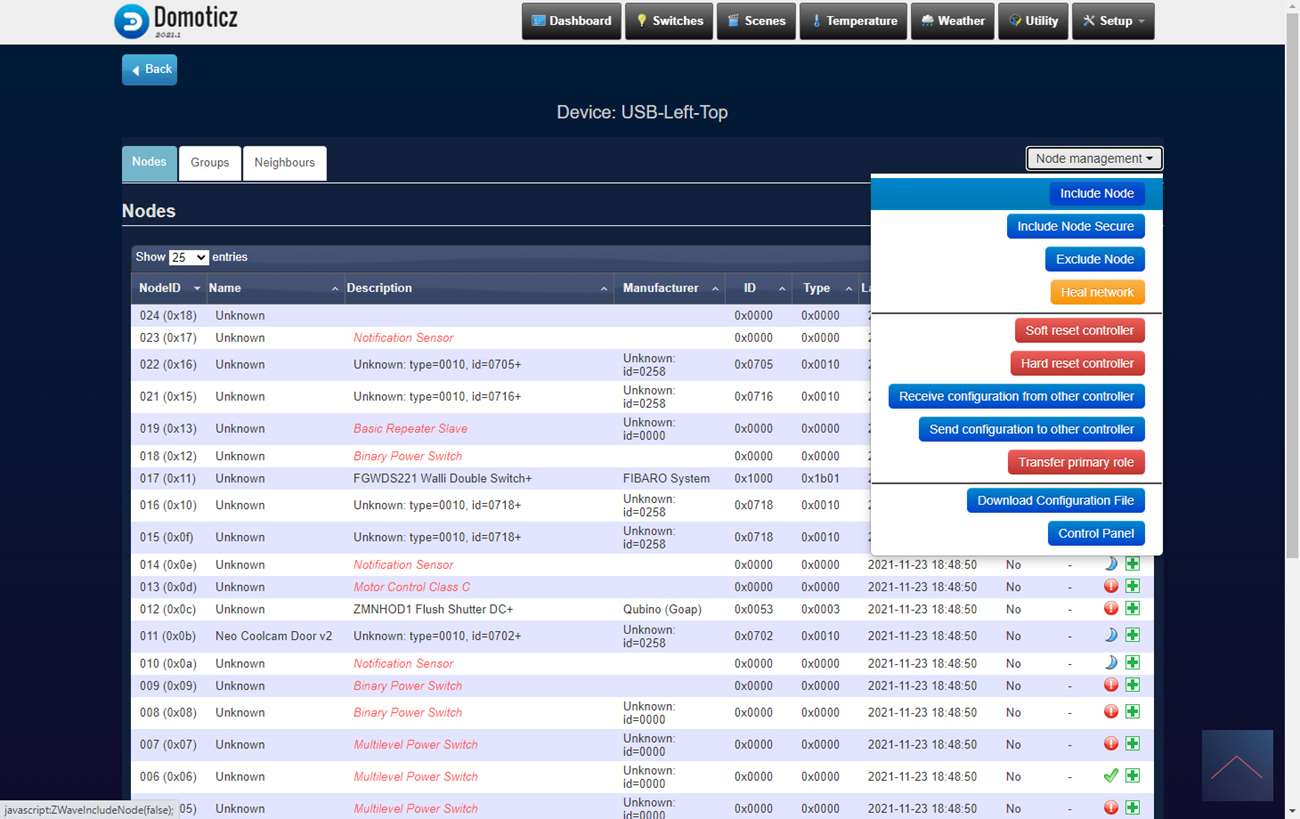Viewport: 1300px width, 819px height.
Task: Click green plus icon for node 012
Action: 1132,609
